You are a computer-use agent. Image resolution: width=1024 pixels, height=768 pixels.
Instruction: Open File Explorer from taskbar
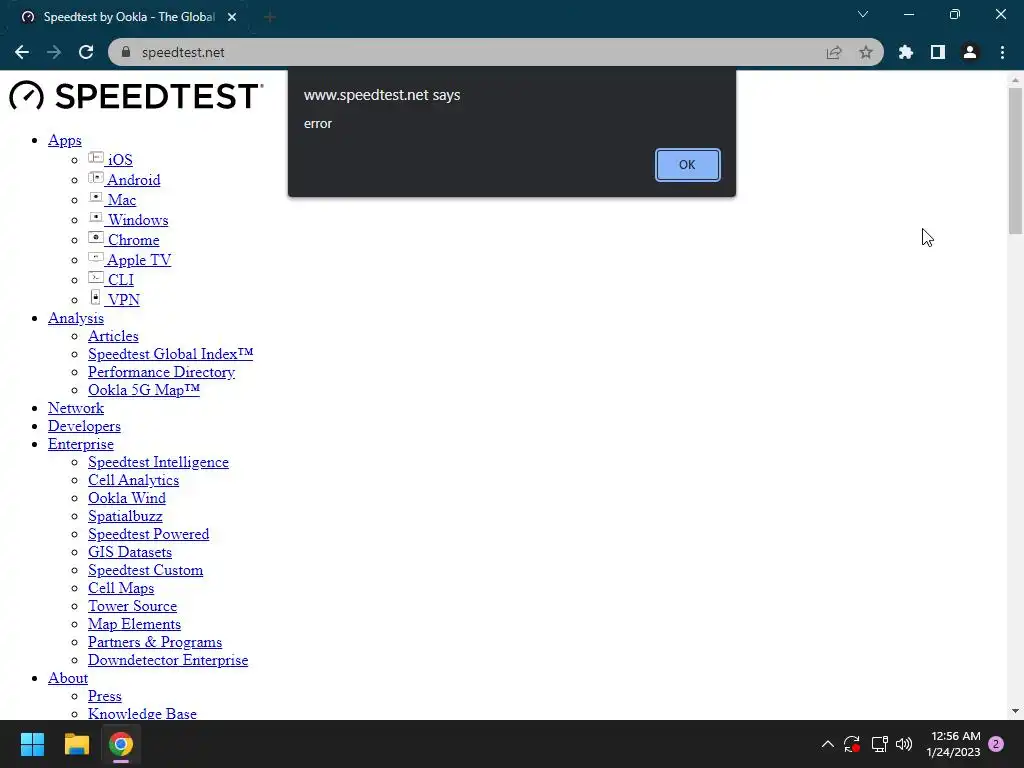click(76, 744)
